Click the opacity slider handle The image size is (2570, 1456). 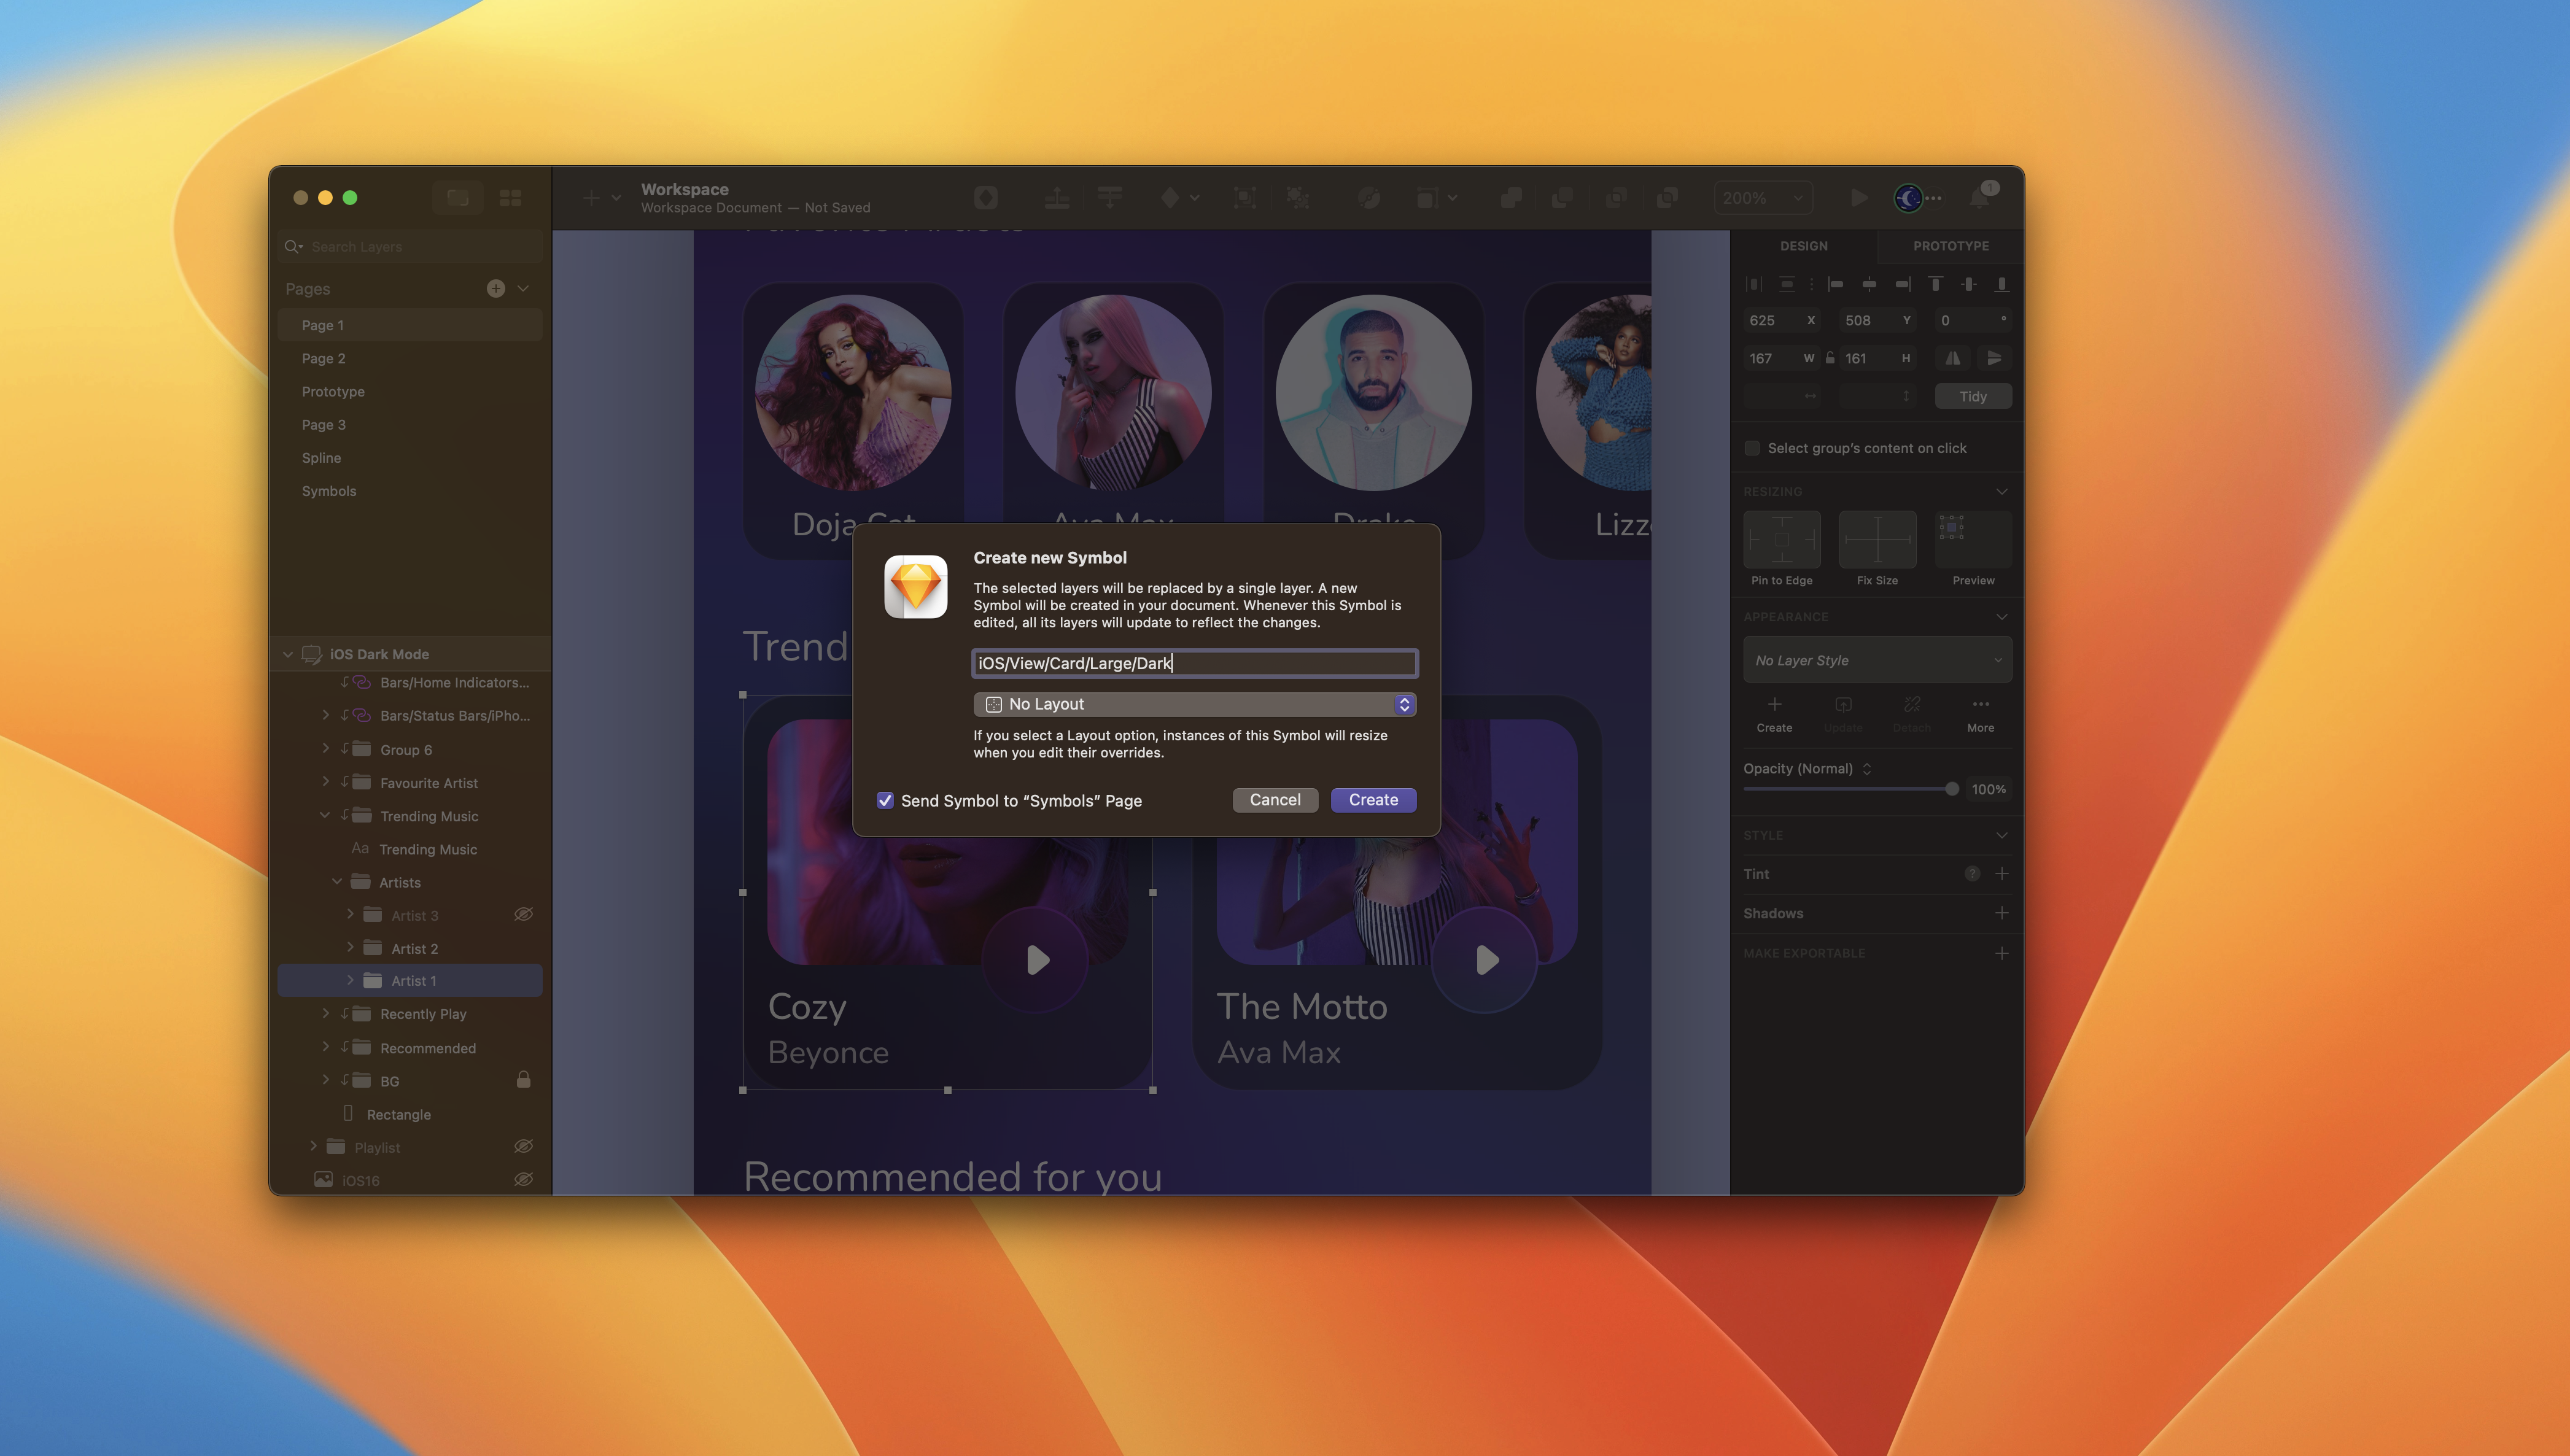pyautogui.click(x=1951, y=789)
